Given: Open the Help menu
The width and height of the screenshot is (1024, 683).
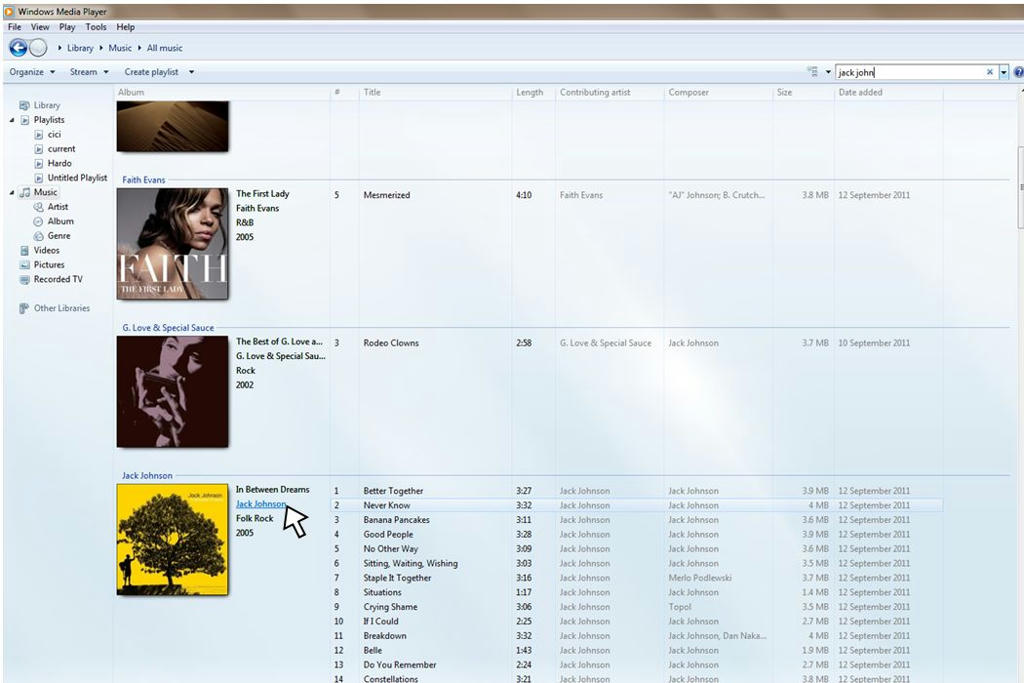Looking at the screenshot, I should point(125,27).
